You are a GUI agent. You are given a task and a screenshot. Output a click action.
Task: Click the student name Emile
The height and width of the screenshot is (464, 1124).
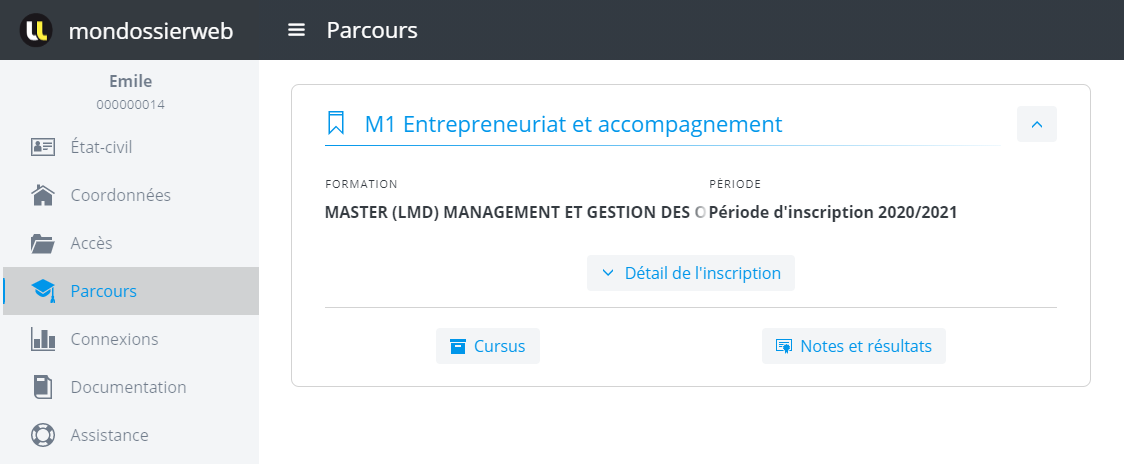[130, 81]
